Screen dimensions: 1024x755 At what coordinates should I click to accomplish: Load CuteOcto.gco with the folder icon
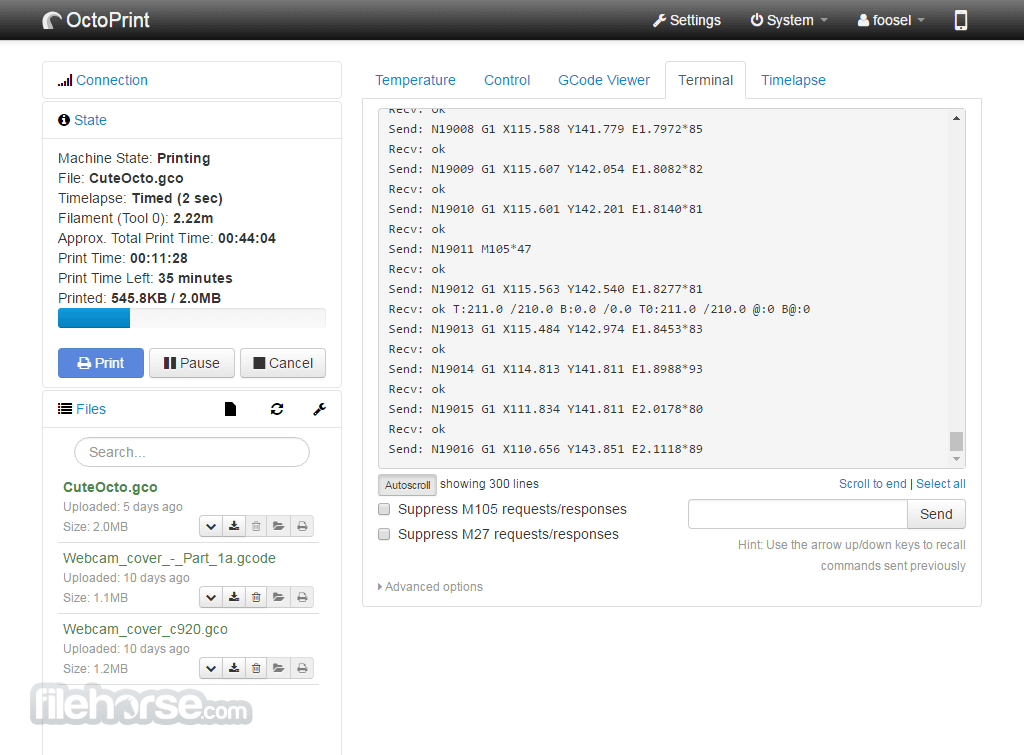(279, 526)
